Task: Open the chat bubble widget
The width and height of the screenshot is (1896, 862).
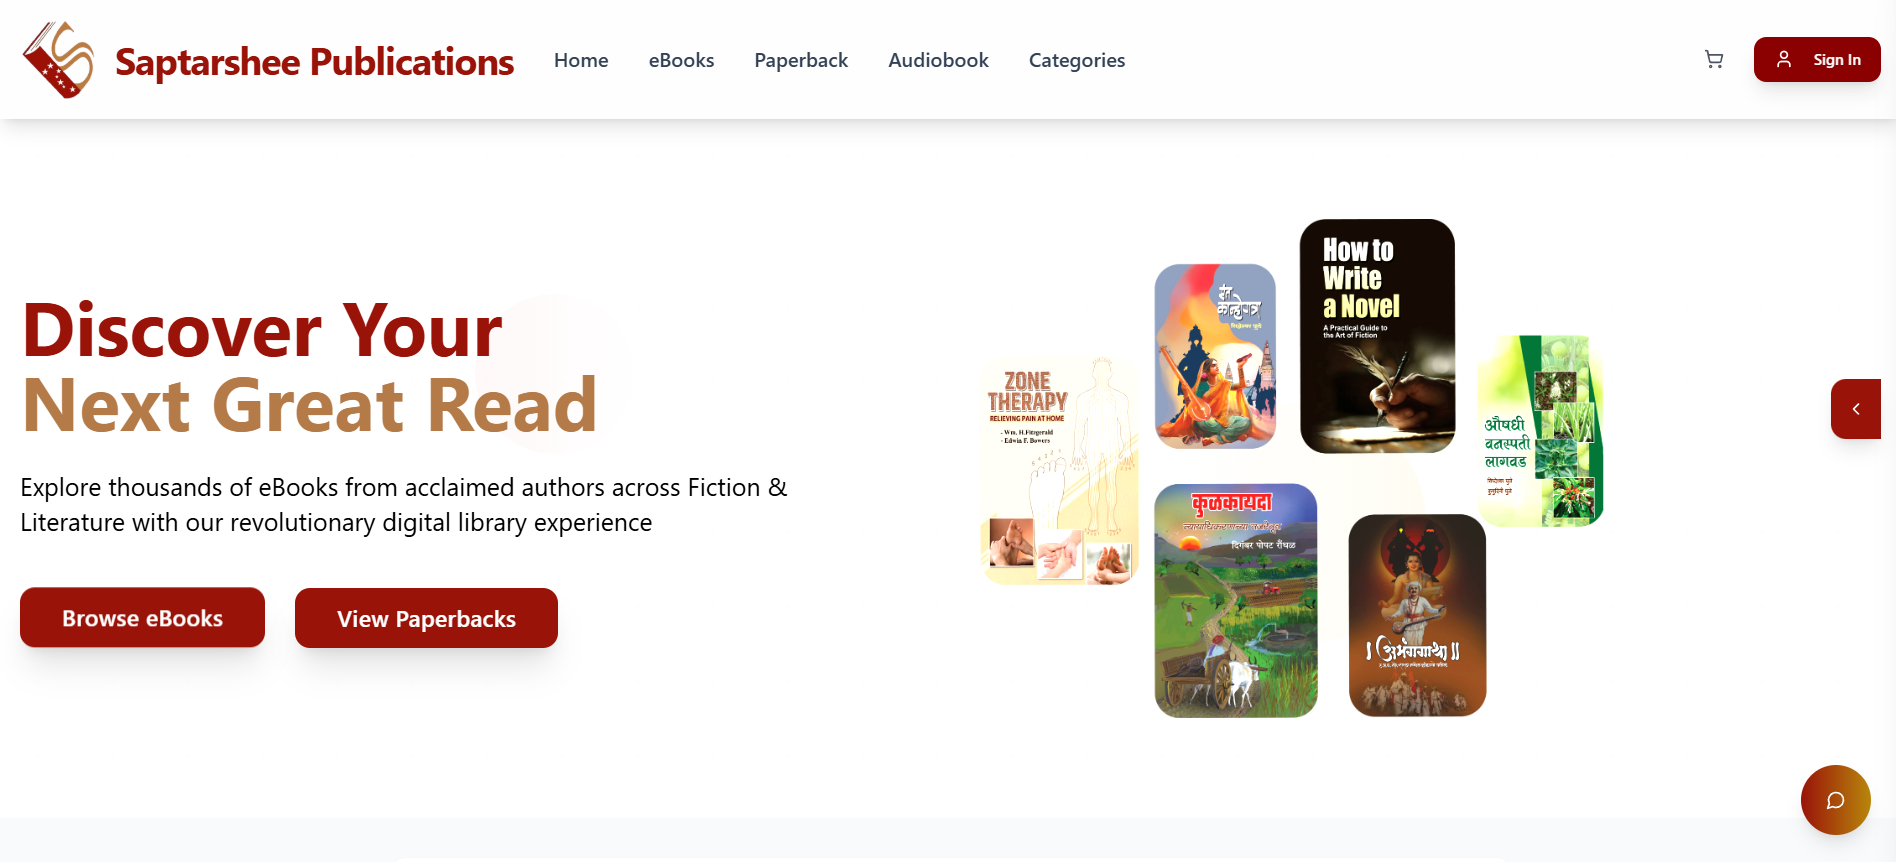Action: point(1835,800)
